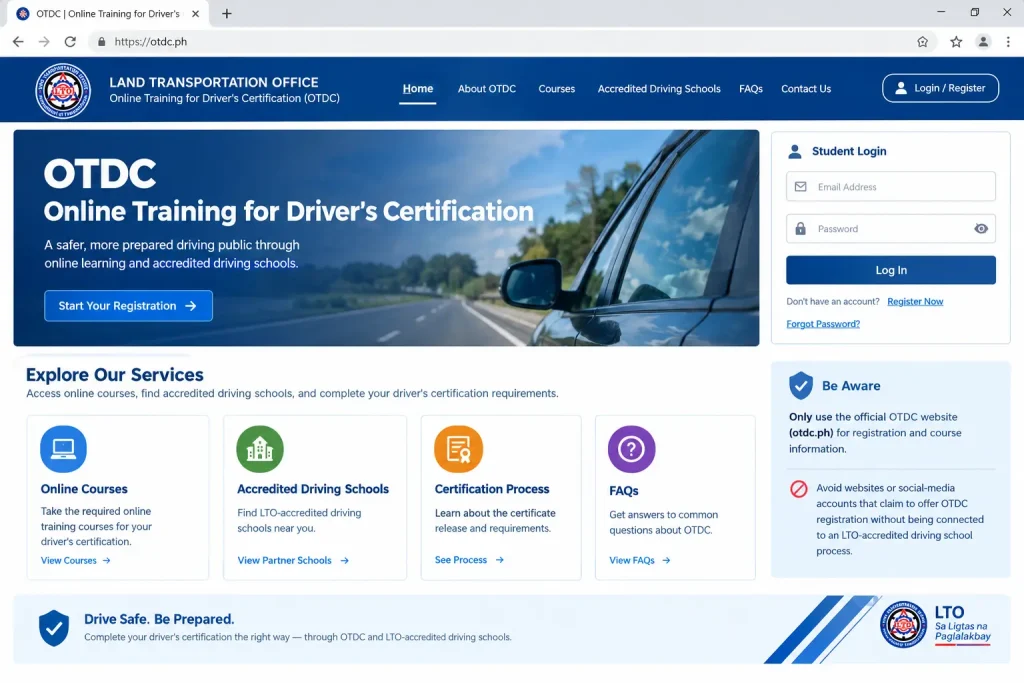Open FAQs in the top navigation
Image resolution: width=1024 pixels, height=683 pixels.
coord(751,89)
